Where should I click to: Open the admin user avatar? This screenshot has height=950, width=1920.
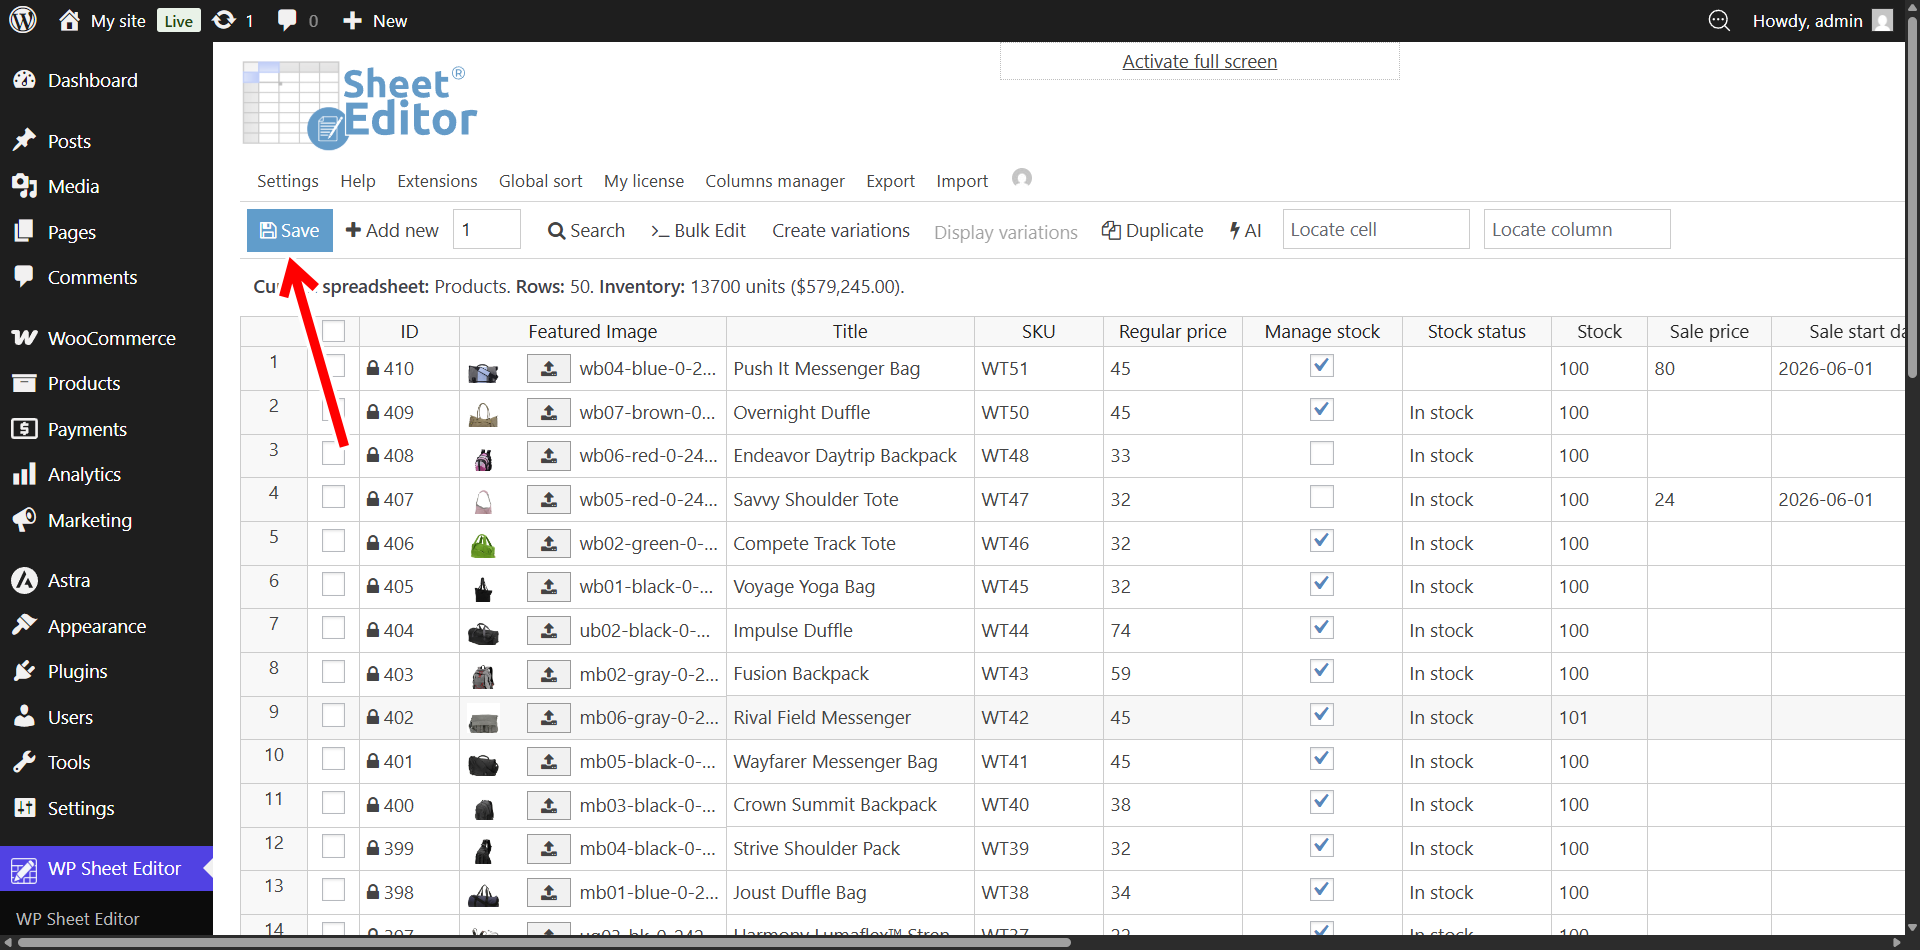[1883, 20]
